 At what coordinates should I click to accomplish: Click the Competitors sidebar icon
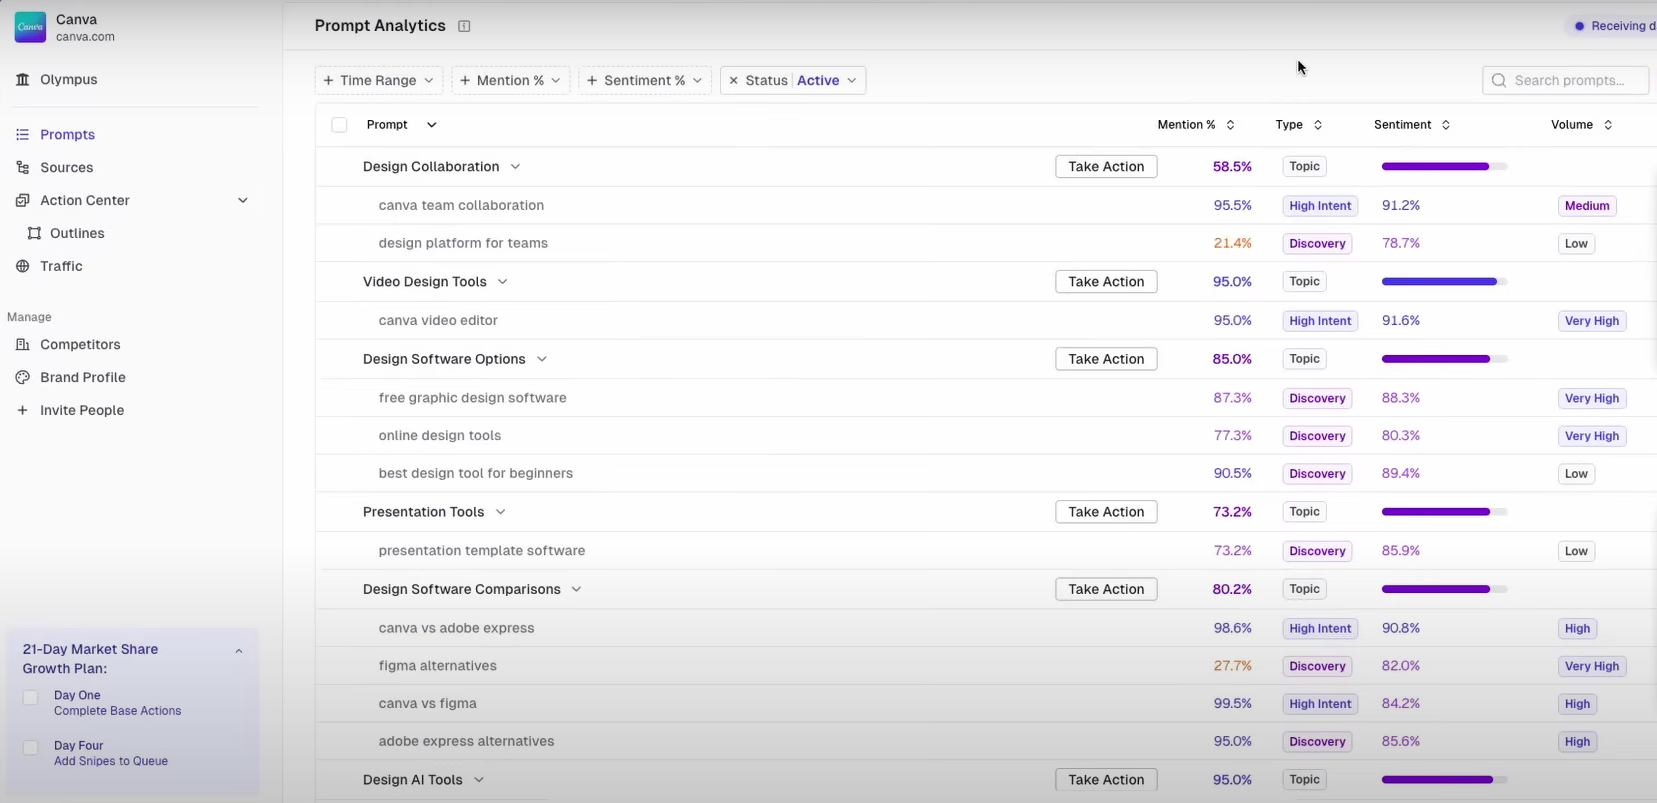23,345
